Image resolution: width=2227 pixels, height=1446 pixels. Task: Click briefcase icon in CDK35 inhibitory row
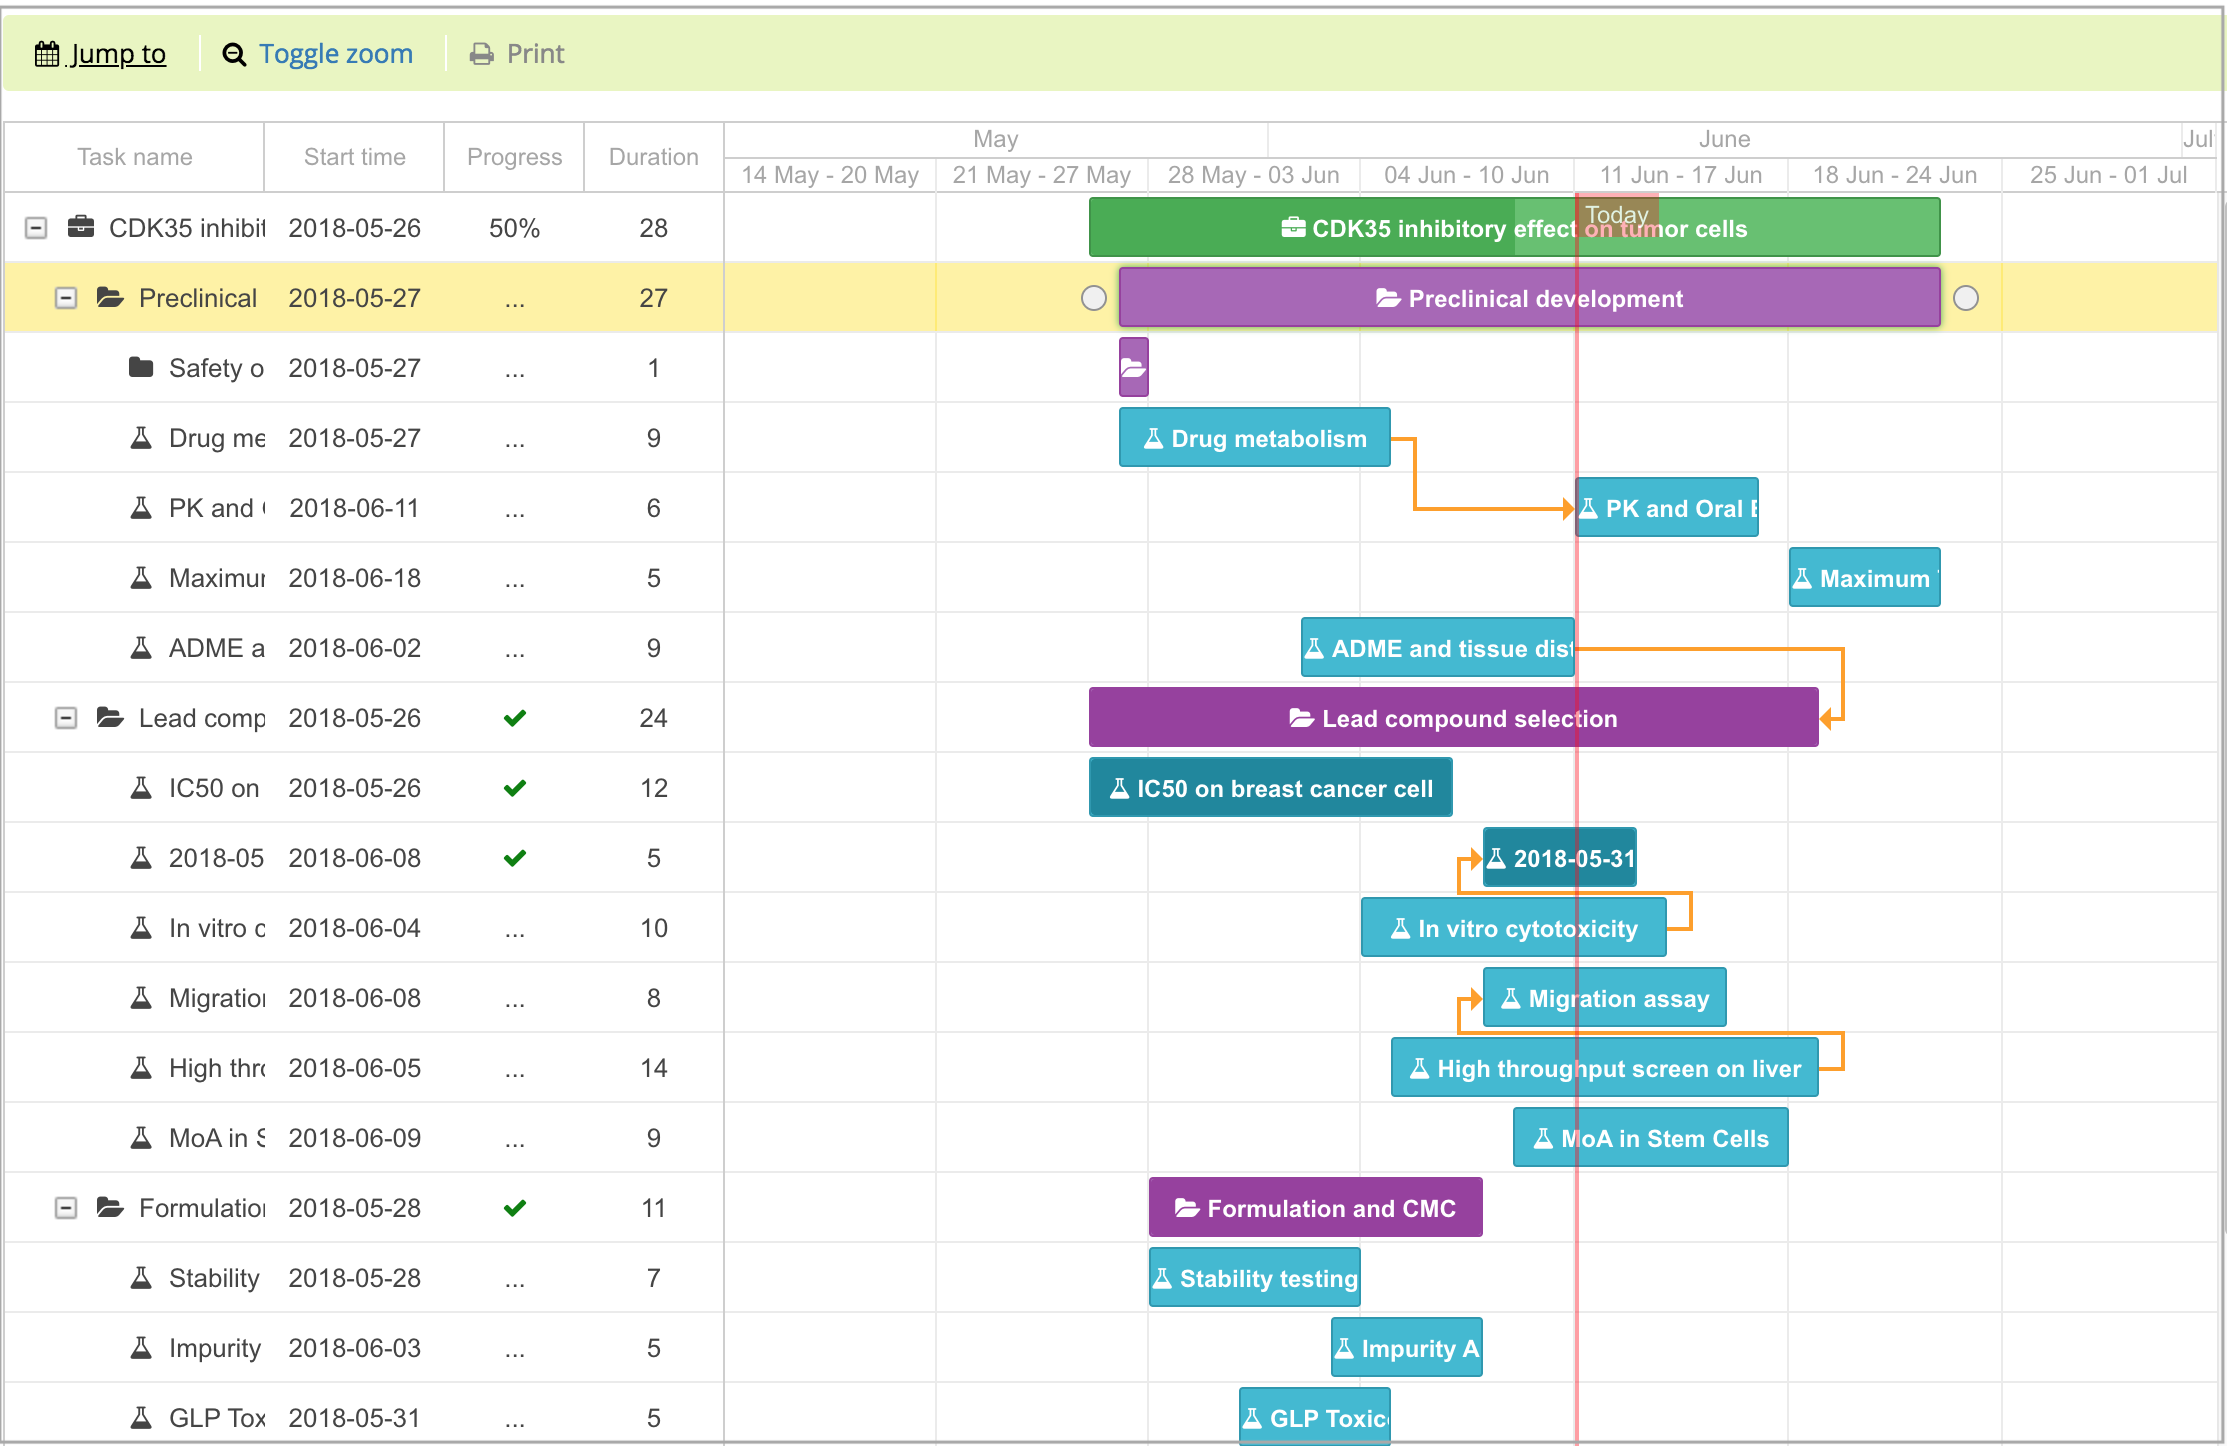point(81,227)
